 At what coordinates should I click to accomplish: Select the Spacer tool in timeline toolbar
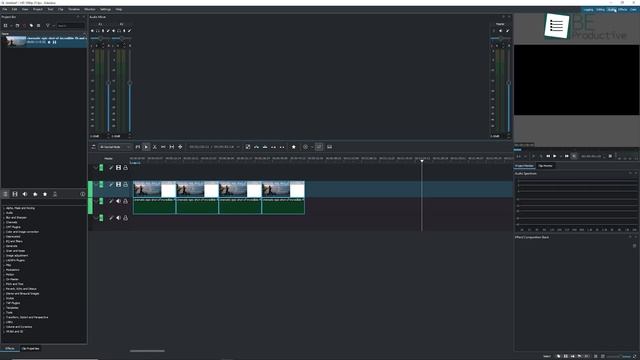163,147
